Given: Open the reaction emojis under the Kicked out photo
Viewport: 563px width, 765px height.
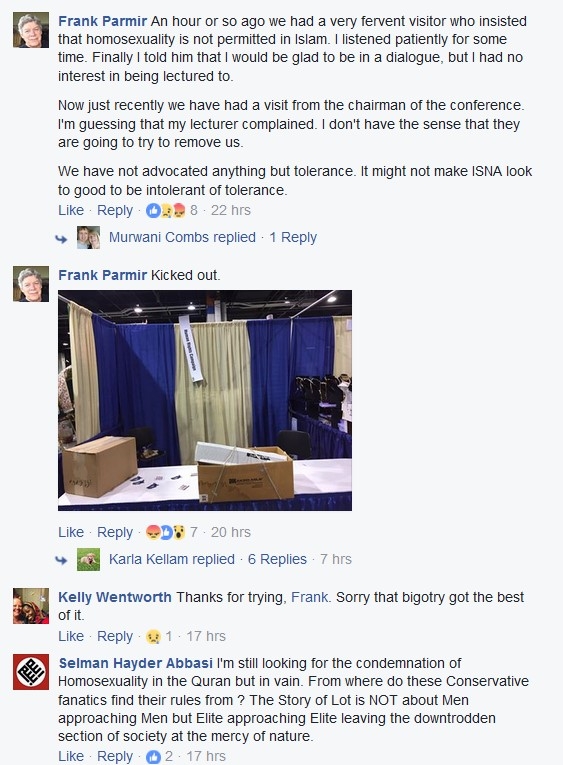Looking at the screenshot, I should point(166,532).
